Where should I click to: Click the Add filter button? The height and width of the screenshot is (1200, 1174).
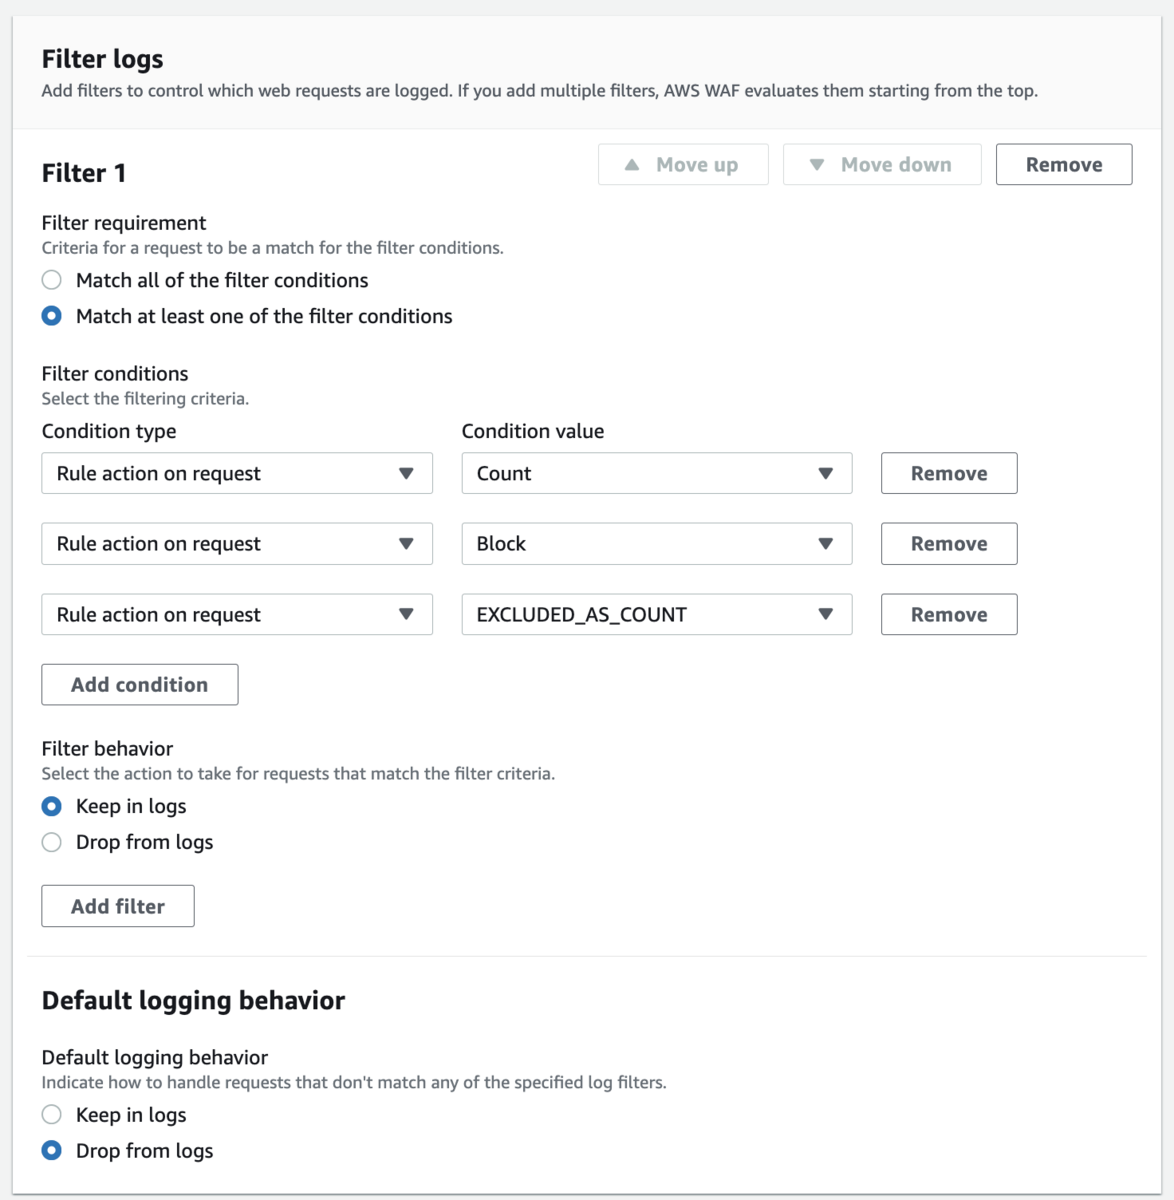tap(118, 906)
